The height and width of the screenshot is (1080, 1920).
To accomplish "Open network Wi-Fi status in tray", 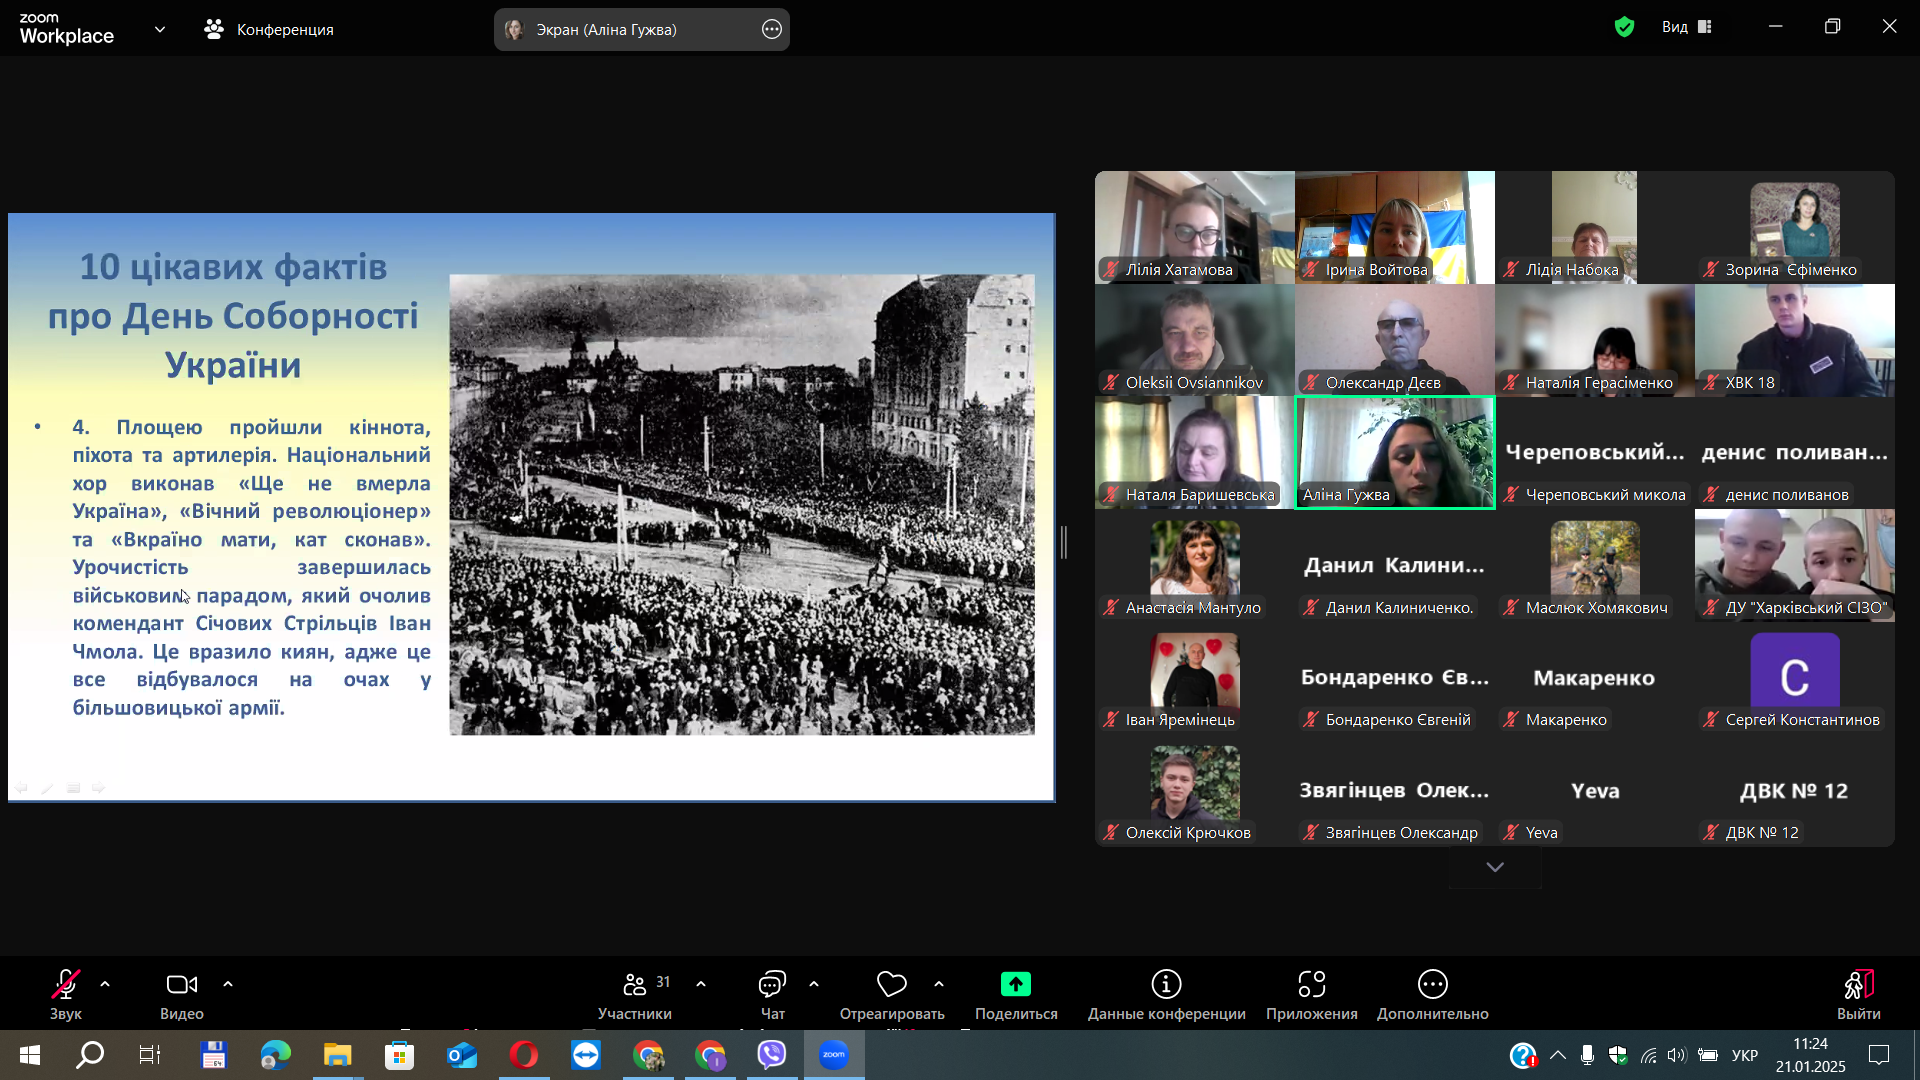I will click(1648, 1055).
